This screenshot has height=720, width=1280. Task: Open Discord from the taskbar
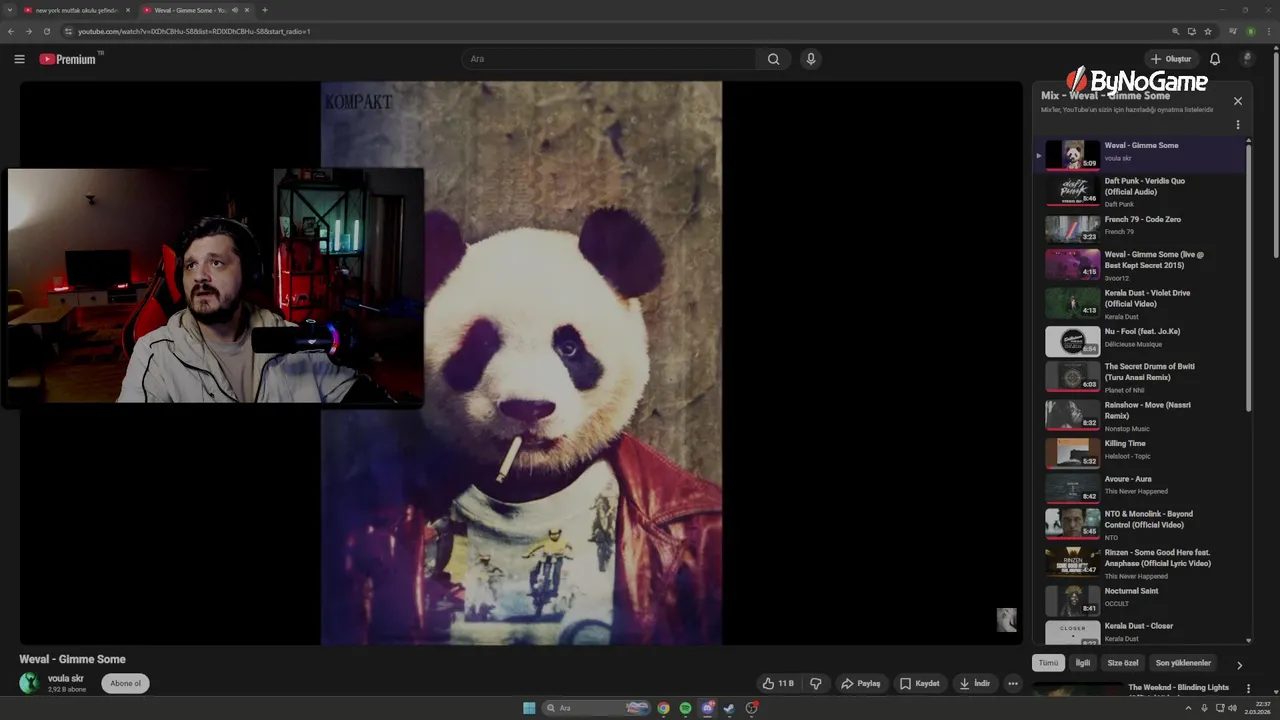[707, 708]
